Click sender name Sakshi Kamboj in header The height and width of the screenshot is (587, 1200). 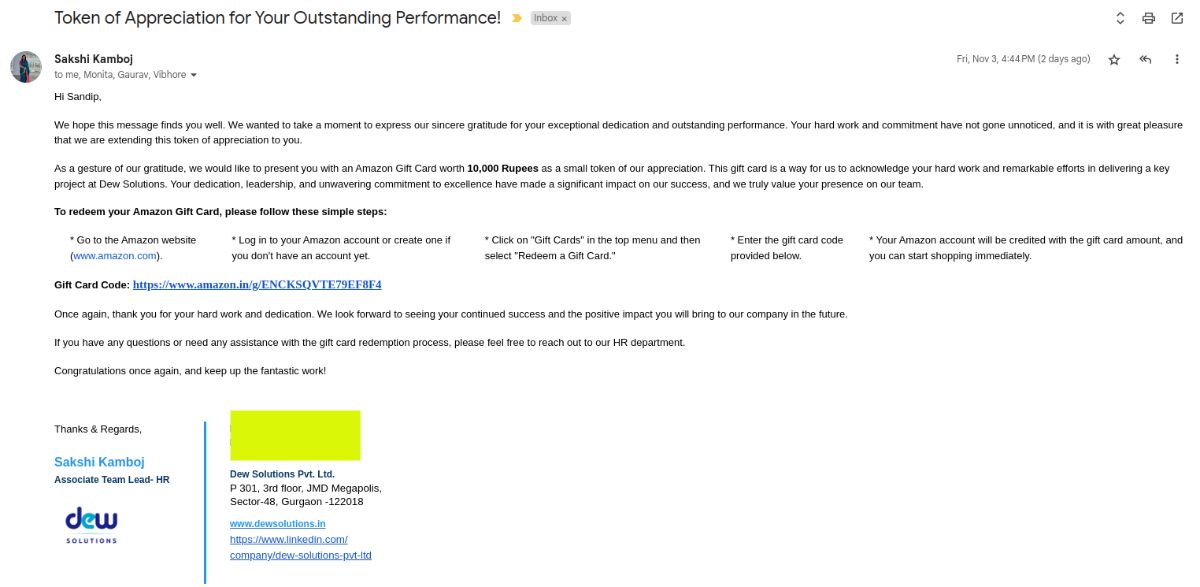[93, 59]
